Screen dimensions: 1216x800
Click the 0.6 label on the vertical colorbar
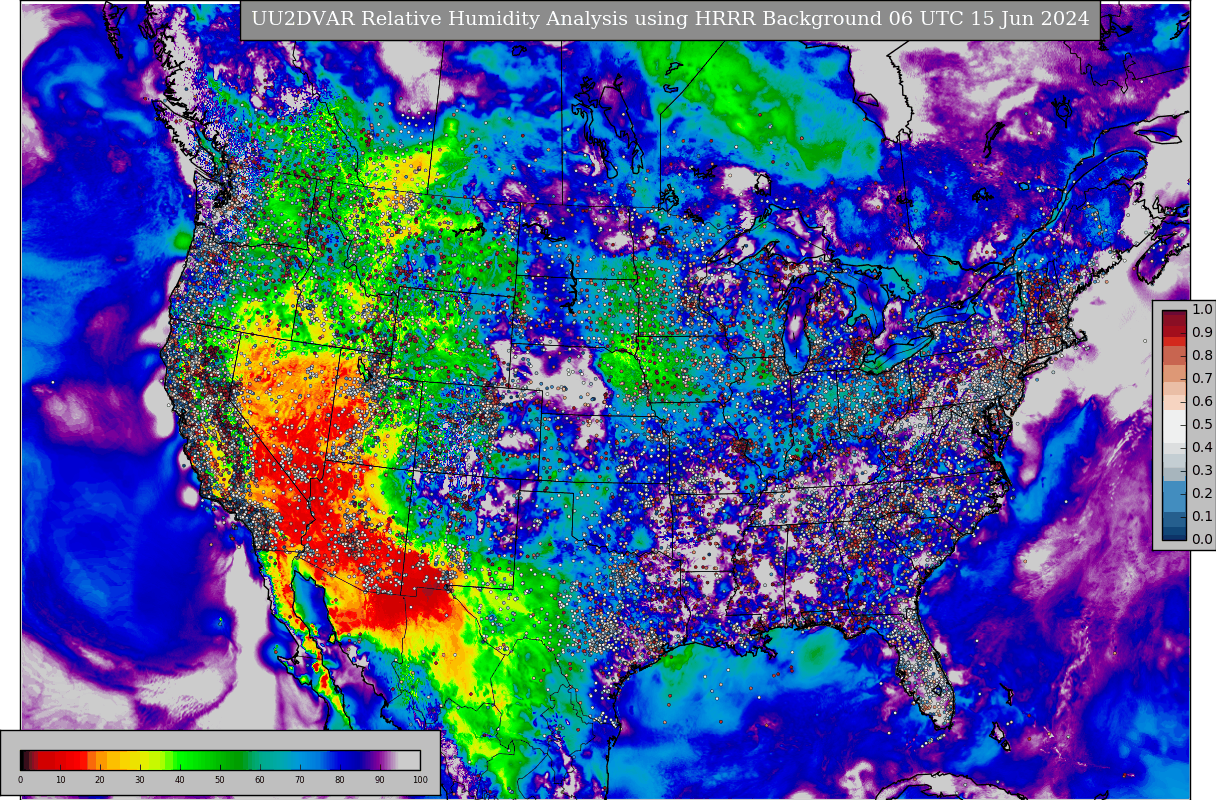[1202, 402]
